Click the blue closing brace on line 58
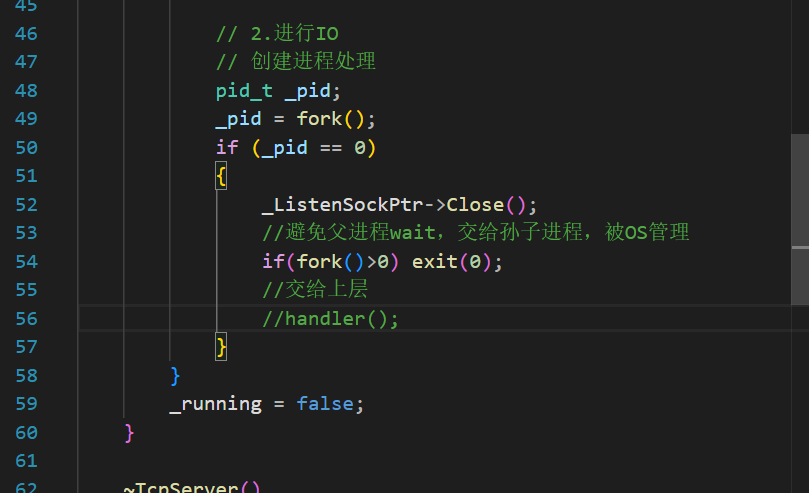Image resolution: width=809 pixels, height=493 pixels. click(175, 376)
